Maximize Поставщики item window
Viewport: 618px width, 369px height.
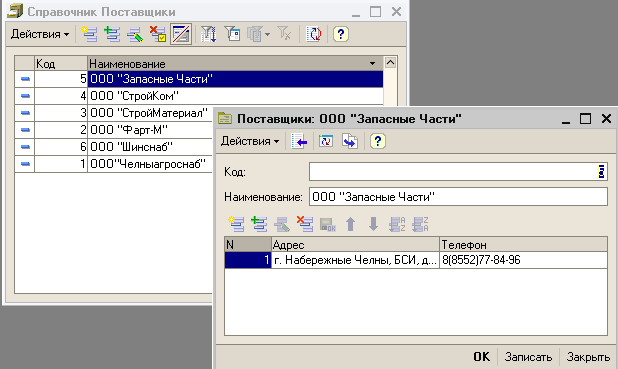pos(586,119)
